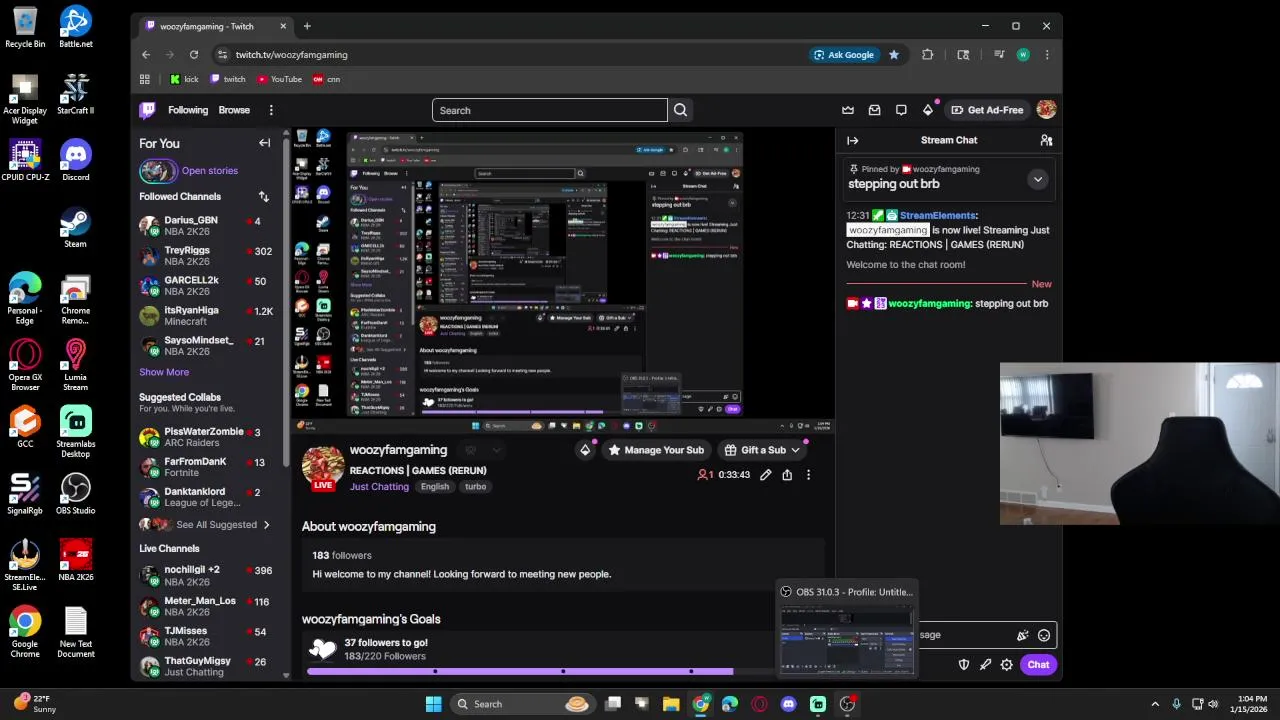Viewport: 1280px width, 720px height.
Task: Open the Twitch home logo
Action: click(148, 110)
